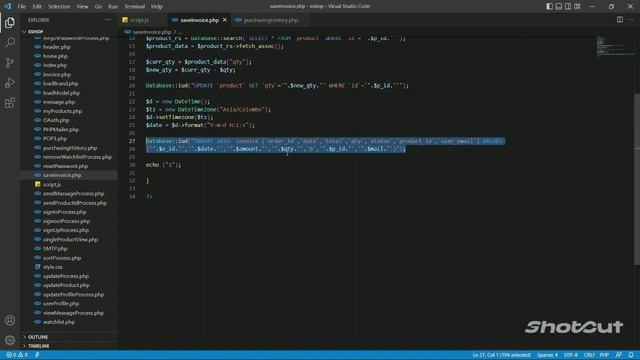Click the notifications bell in status bar
This screenshot has height=360, width=640.
tap(631, 355)
